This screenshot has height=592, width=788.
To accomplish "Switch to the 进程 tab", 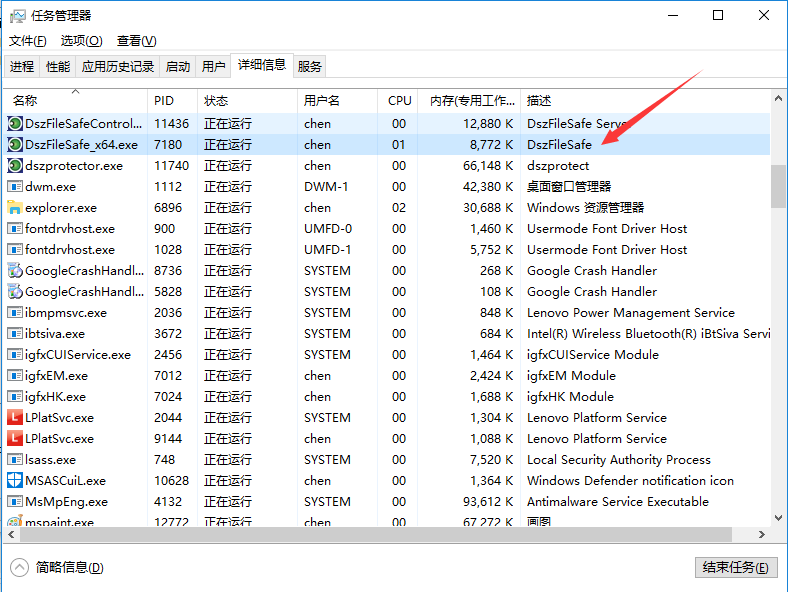I will coord(22,66).
